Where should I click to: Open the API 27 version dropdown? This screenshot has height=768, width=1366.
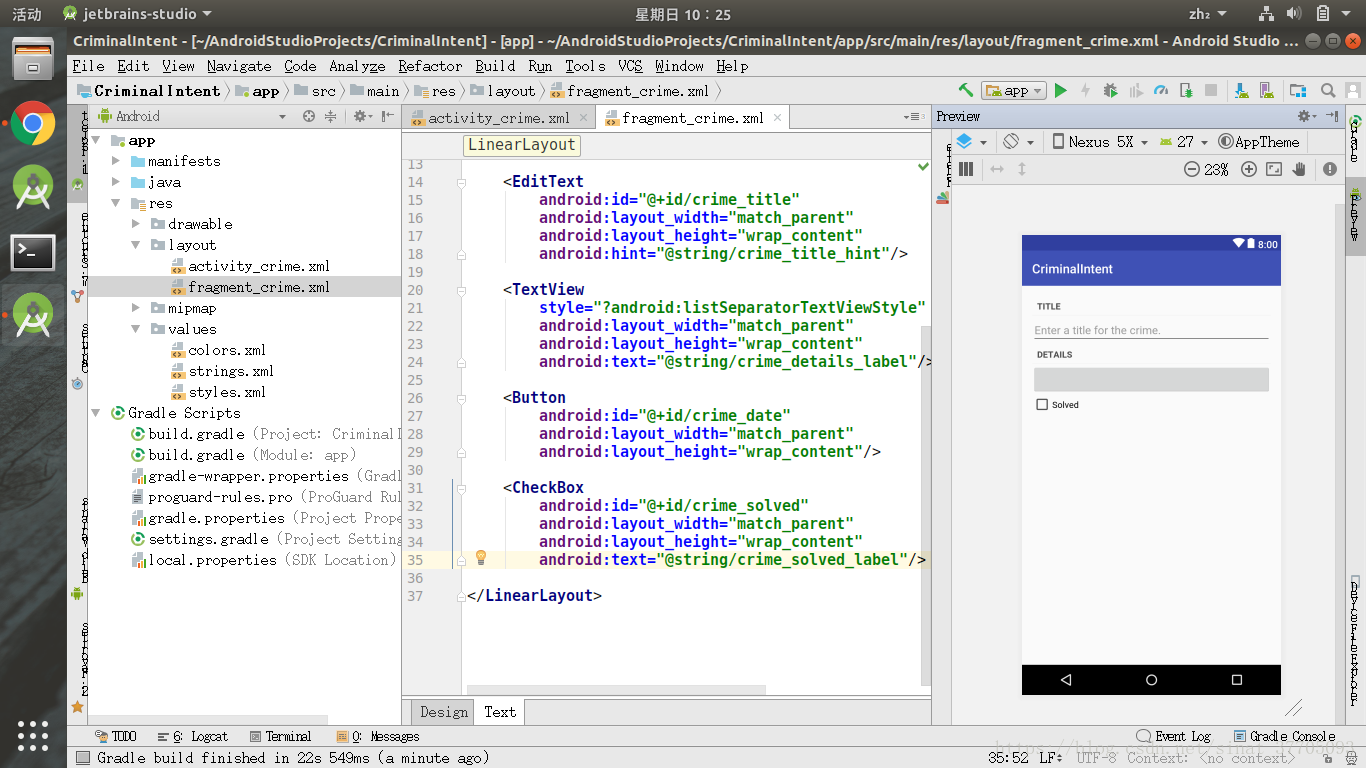(x=1184, y=142)
